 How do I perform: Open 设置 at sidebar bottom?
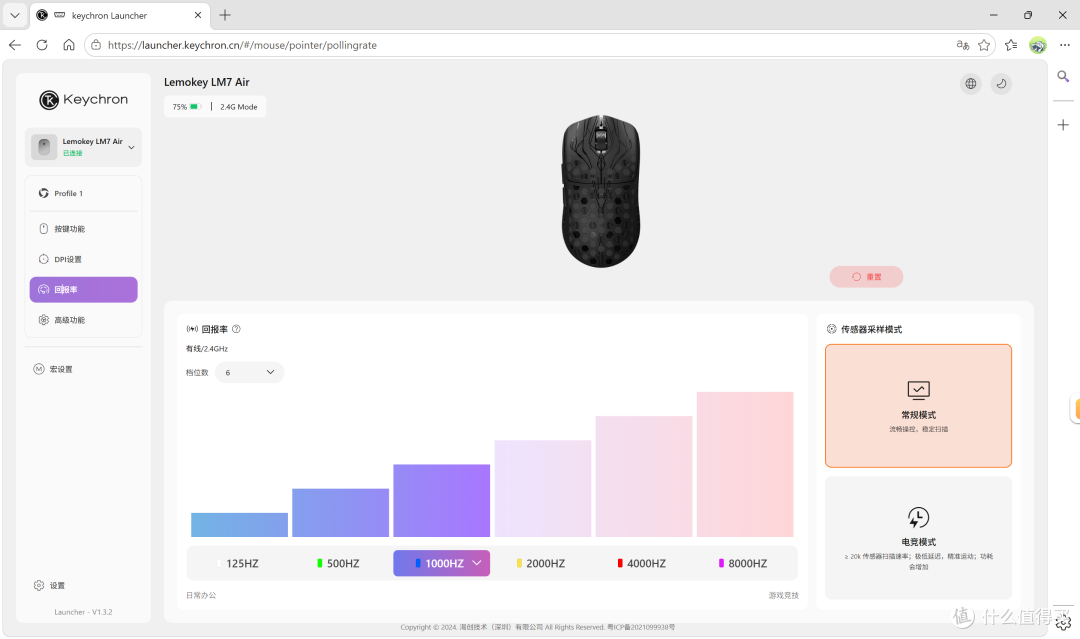pyautogui.click(x=50, y=585)
